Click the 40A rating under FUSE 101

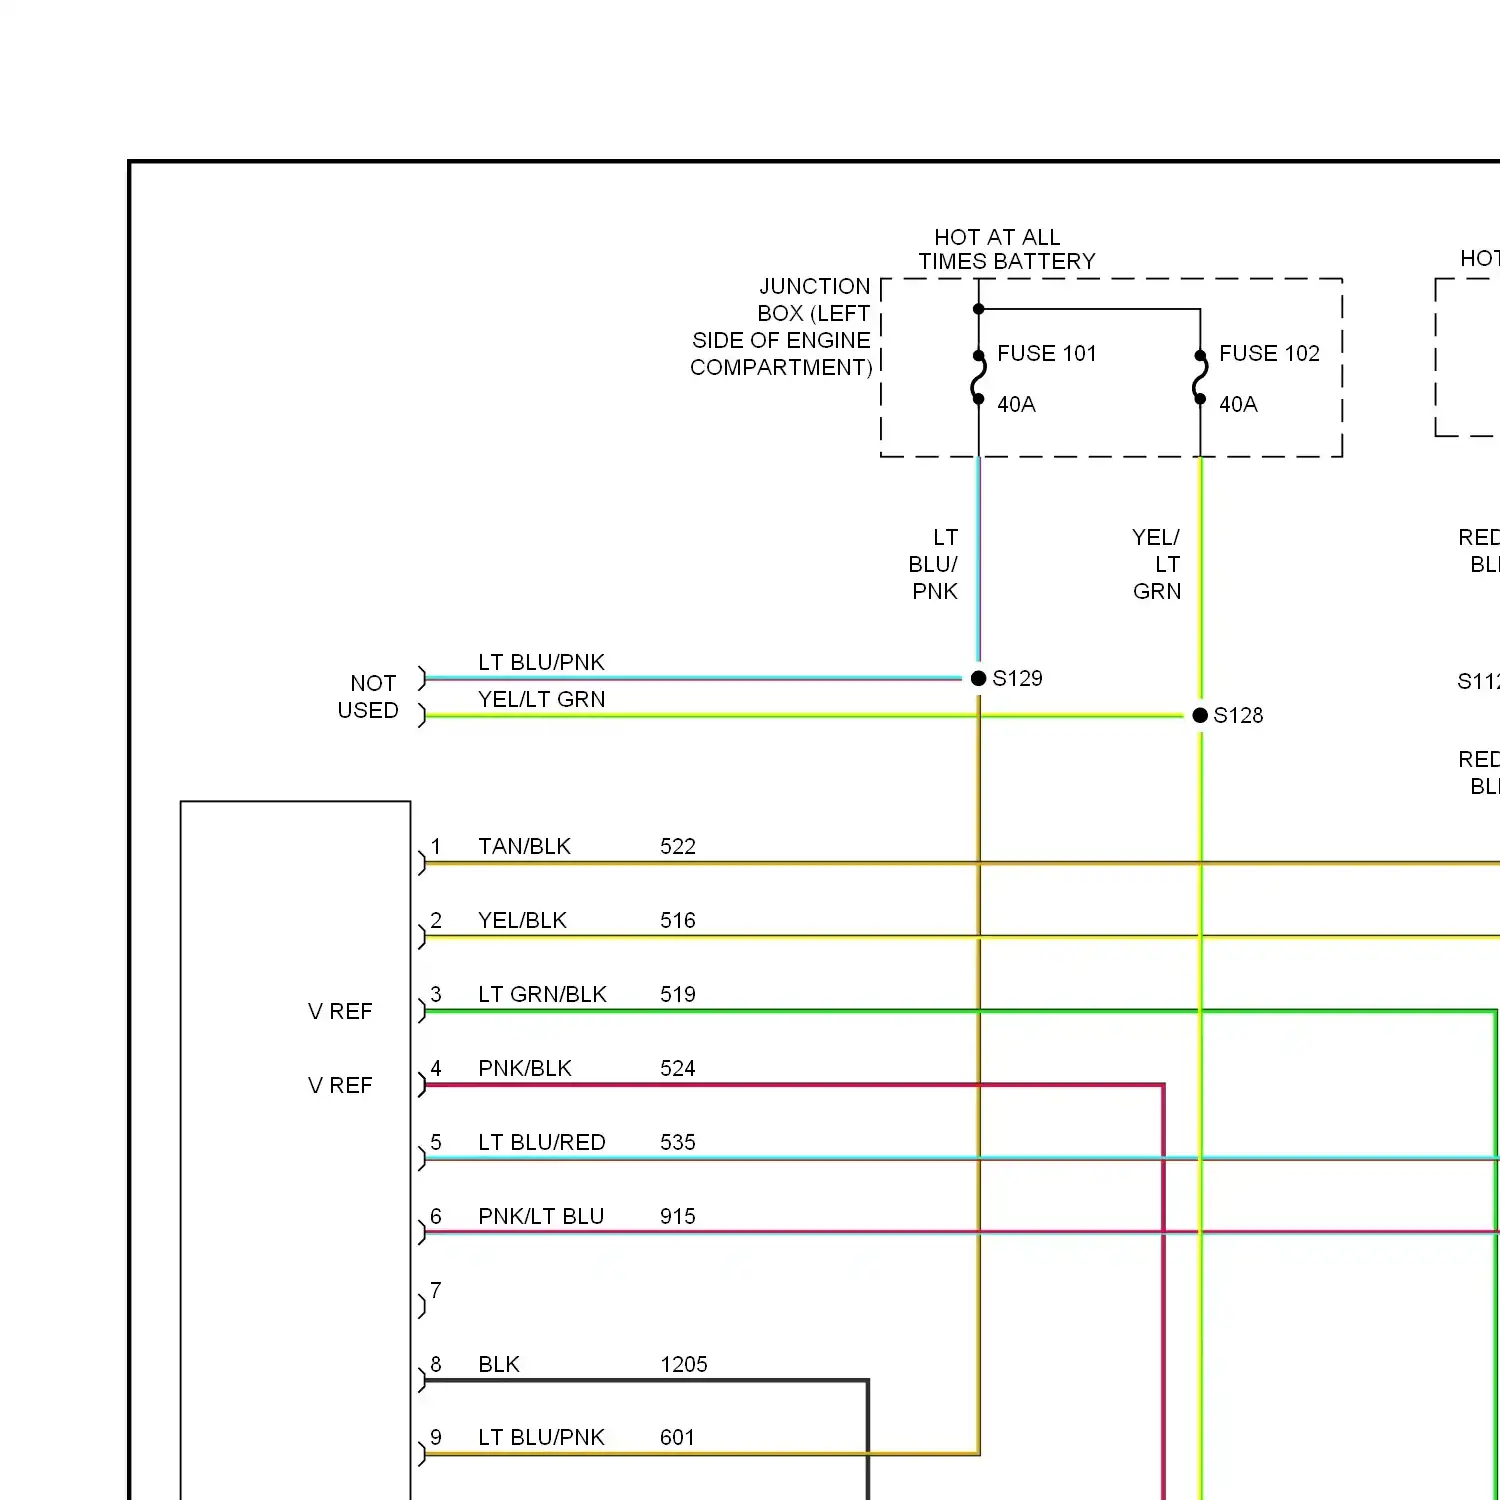1016,405
